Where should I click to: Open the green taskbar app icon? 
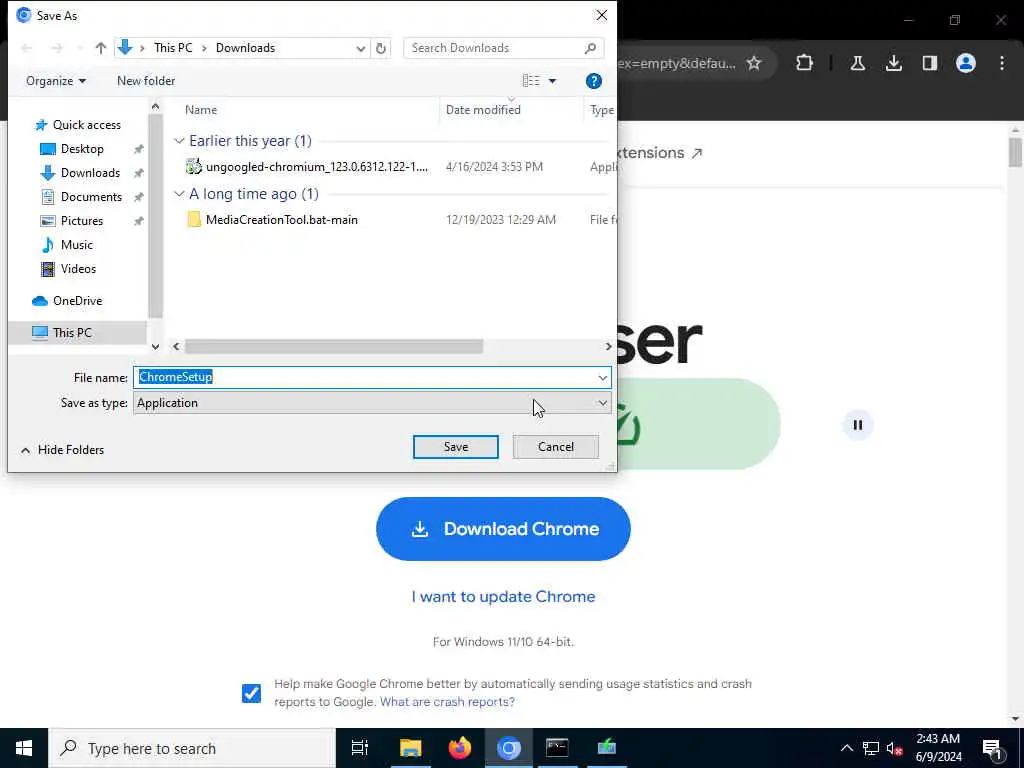tap(607, 748)
